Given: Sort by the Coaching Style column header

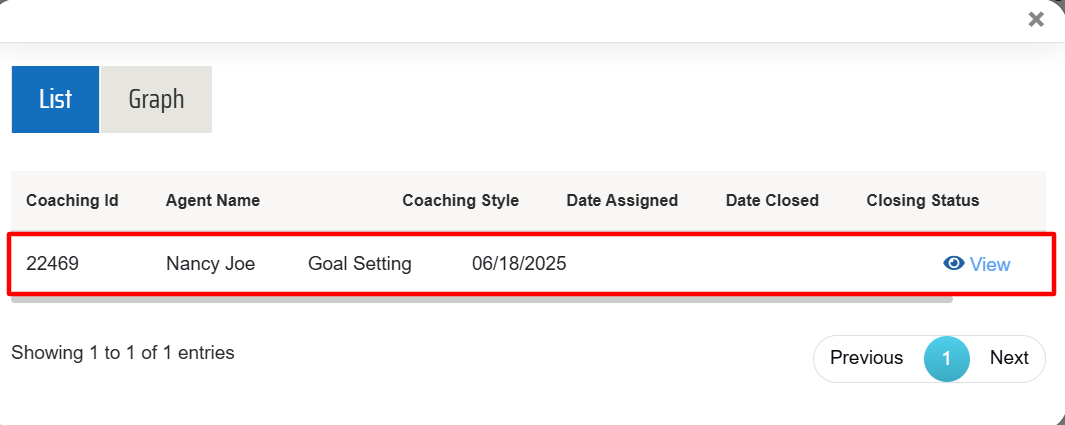Looking at the screenshot, I should (460, 200).
